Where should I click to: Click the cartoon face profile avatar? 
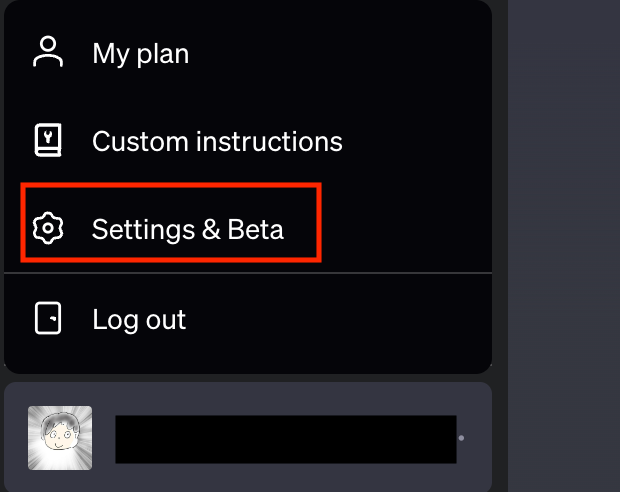[60, 438]
